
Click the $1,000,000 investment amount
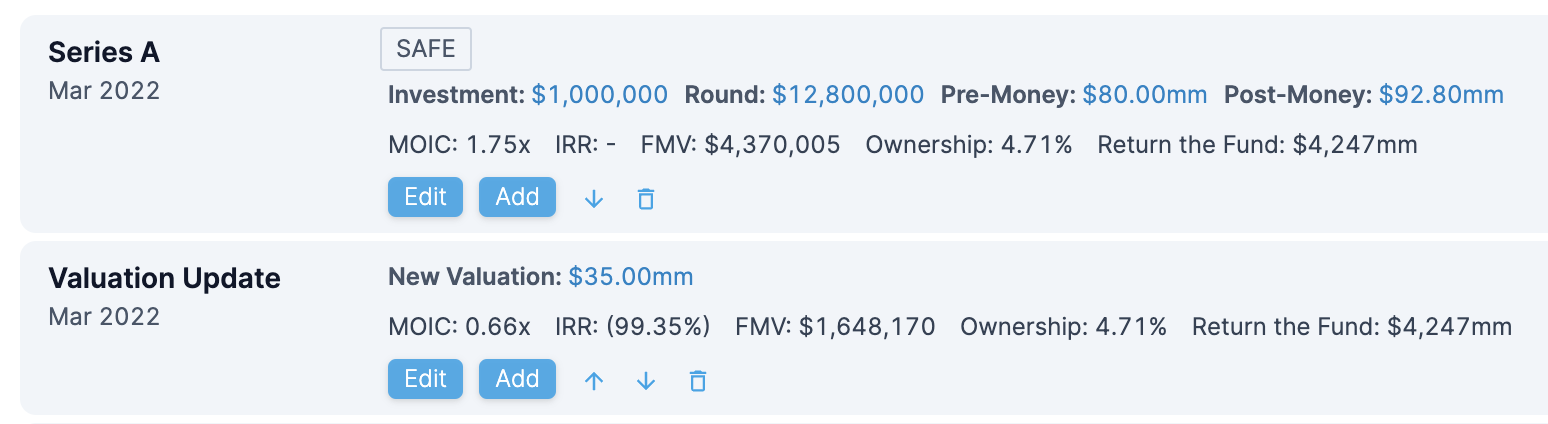599,95
